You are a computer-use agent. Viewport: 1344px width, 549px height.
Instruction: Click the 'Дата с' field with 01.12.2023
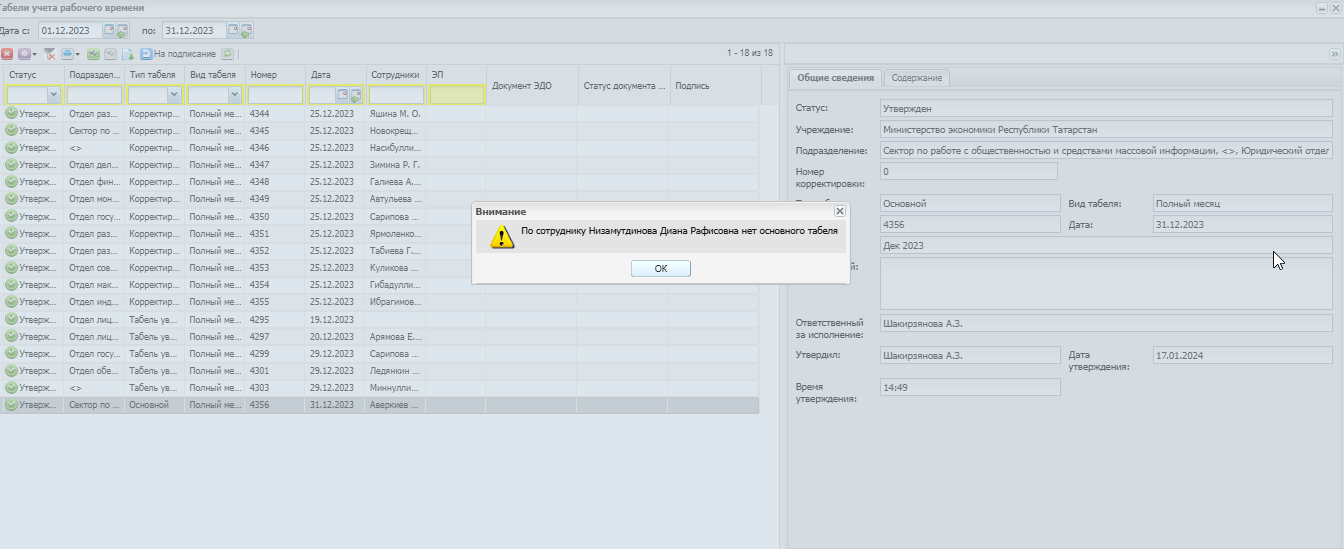click(x=70, y=30)
